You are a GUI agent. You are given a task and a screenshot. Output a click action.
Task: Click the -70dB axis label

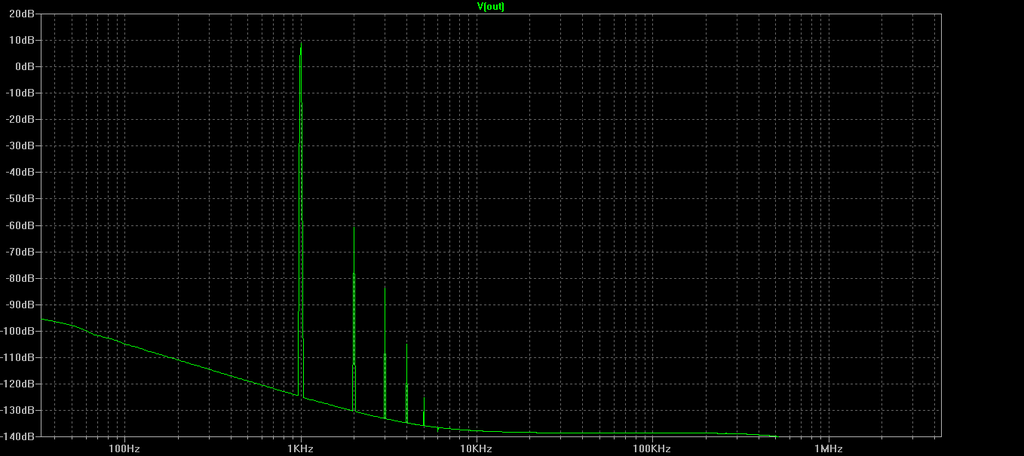21,252
